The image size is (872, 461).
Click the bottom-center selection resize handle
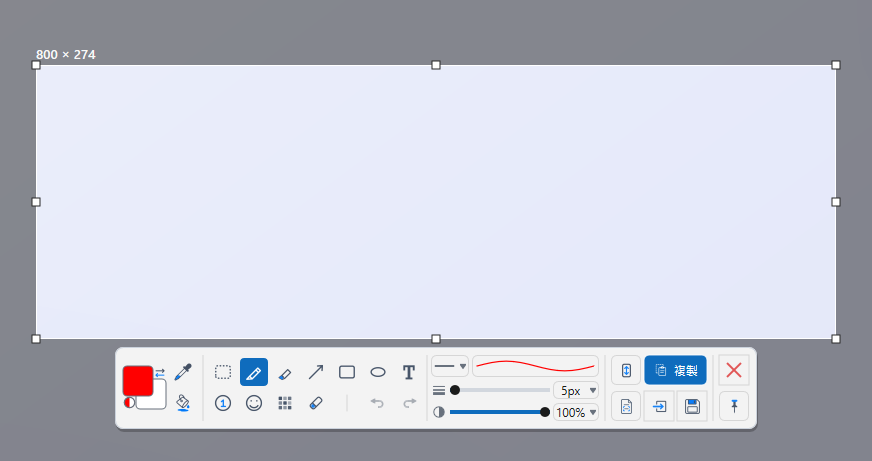point(436,339)
